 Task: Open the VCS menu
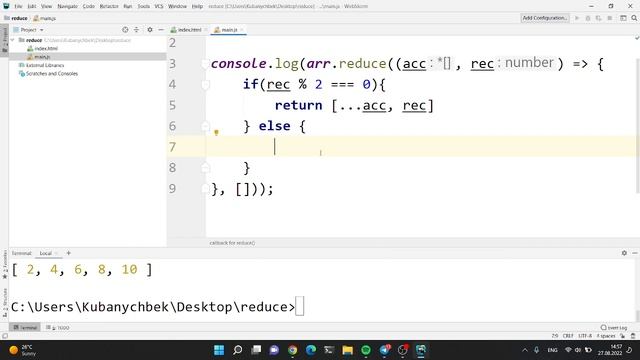click(159, 6)
